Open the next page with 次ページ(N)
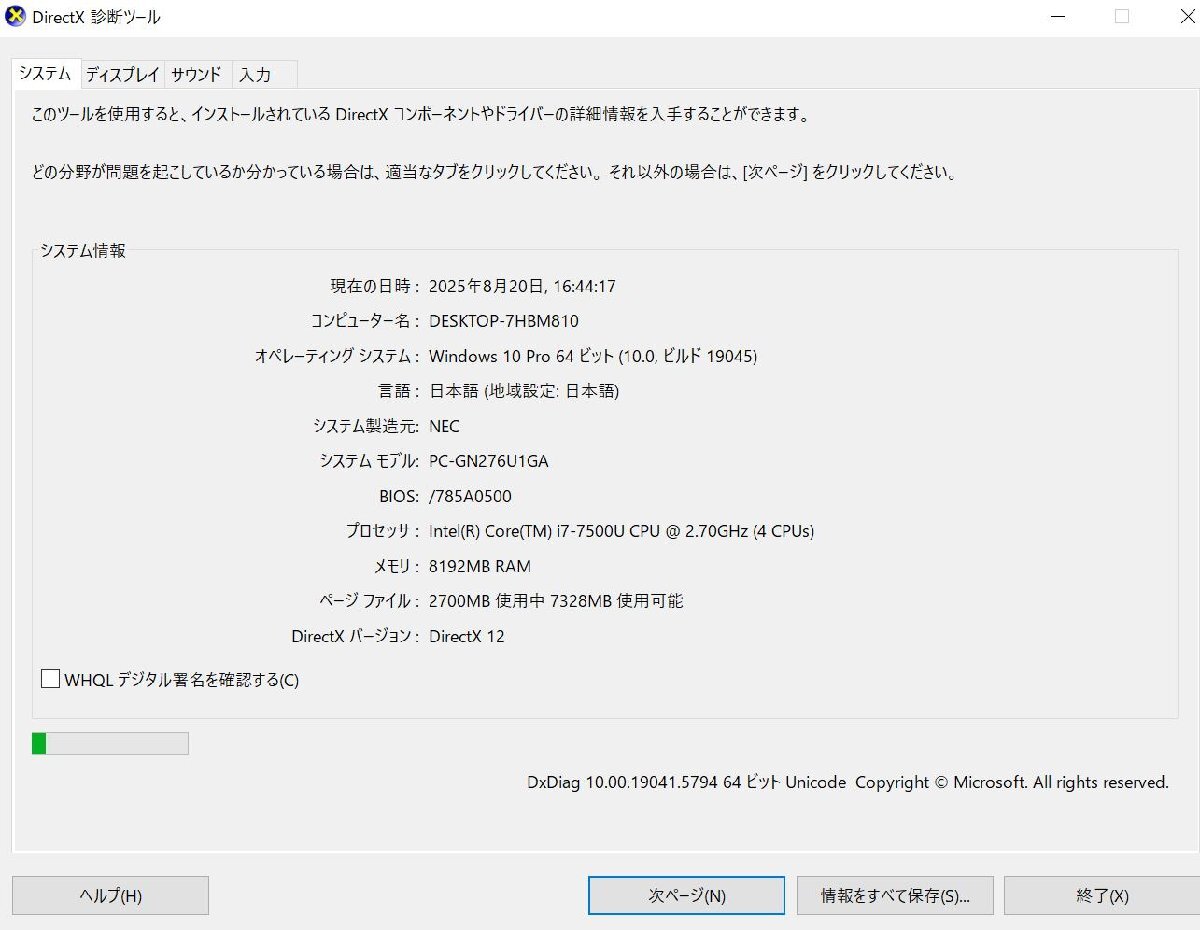This screenshot has height=930, width=1200. [x=685, y=895]
